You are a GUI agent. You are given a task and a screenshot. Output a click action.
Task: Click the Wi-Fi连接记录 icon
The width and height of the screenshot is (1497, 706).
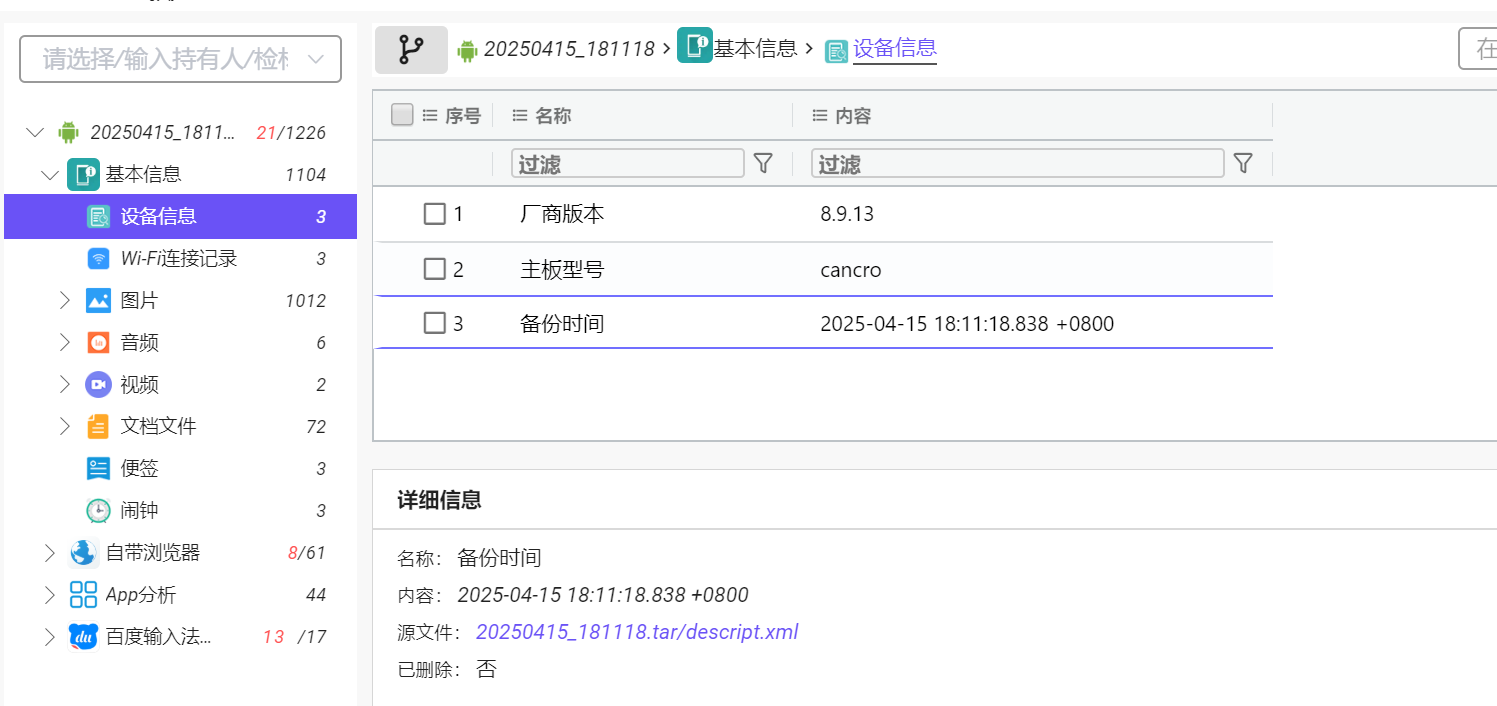coord(98,259)
